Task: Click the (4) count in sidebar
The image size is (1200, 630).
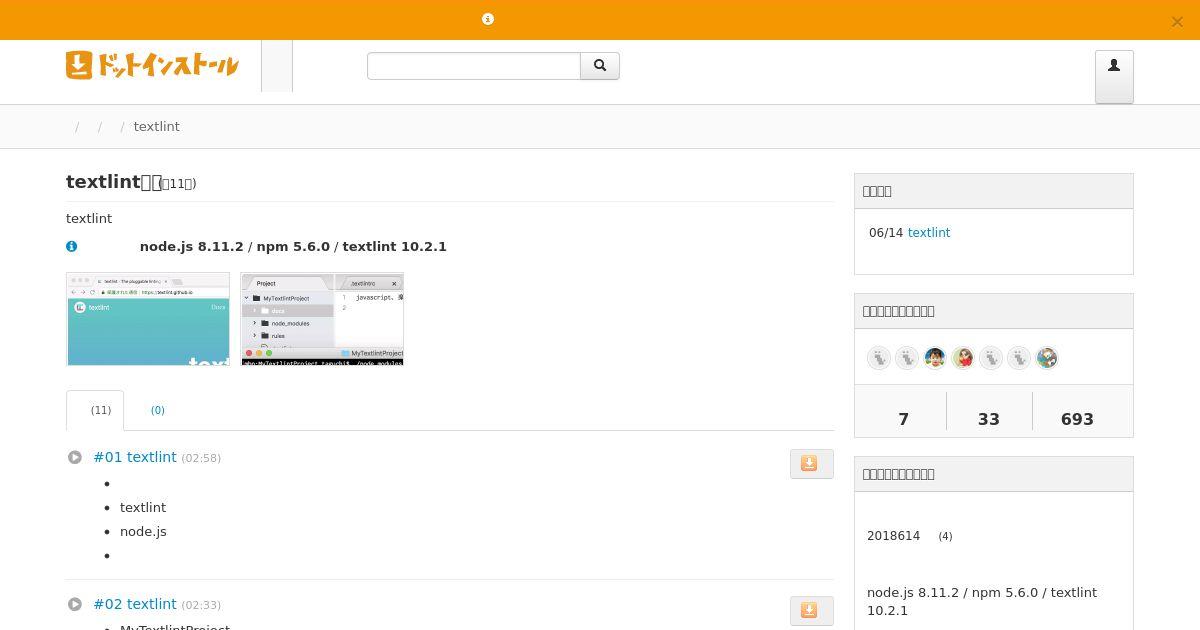Action: coord(945,537)
